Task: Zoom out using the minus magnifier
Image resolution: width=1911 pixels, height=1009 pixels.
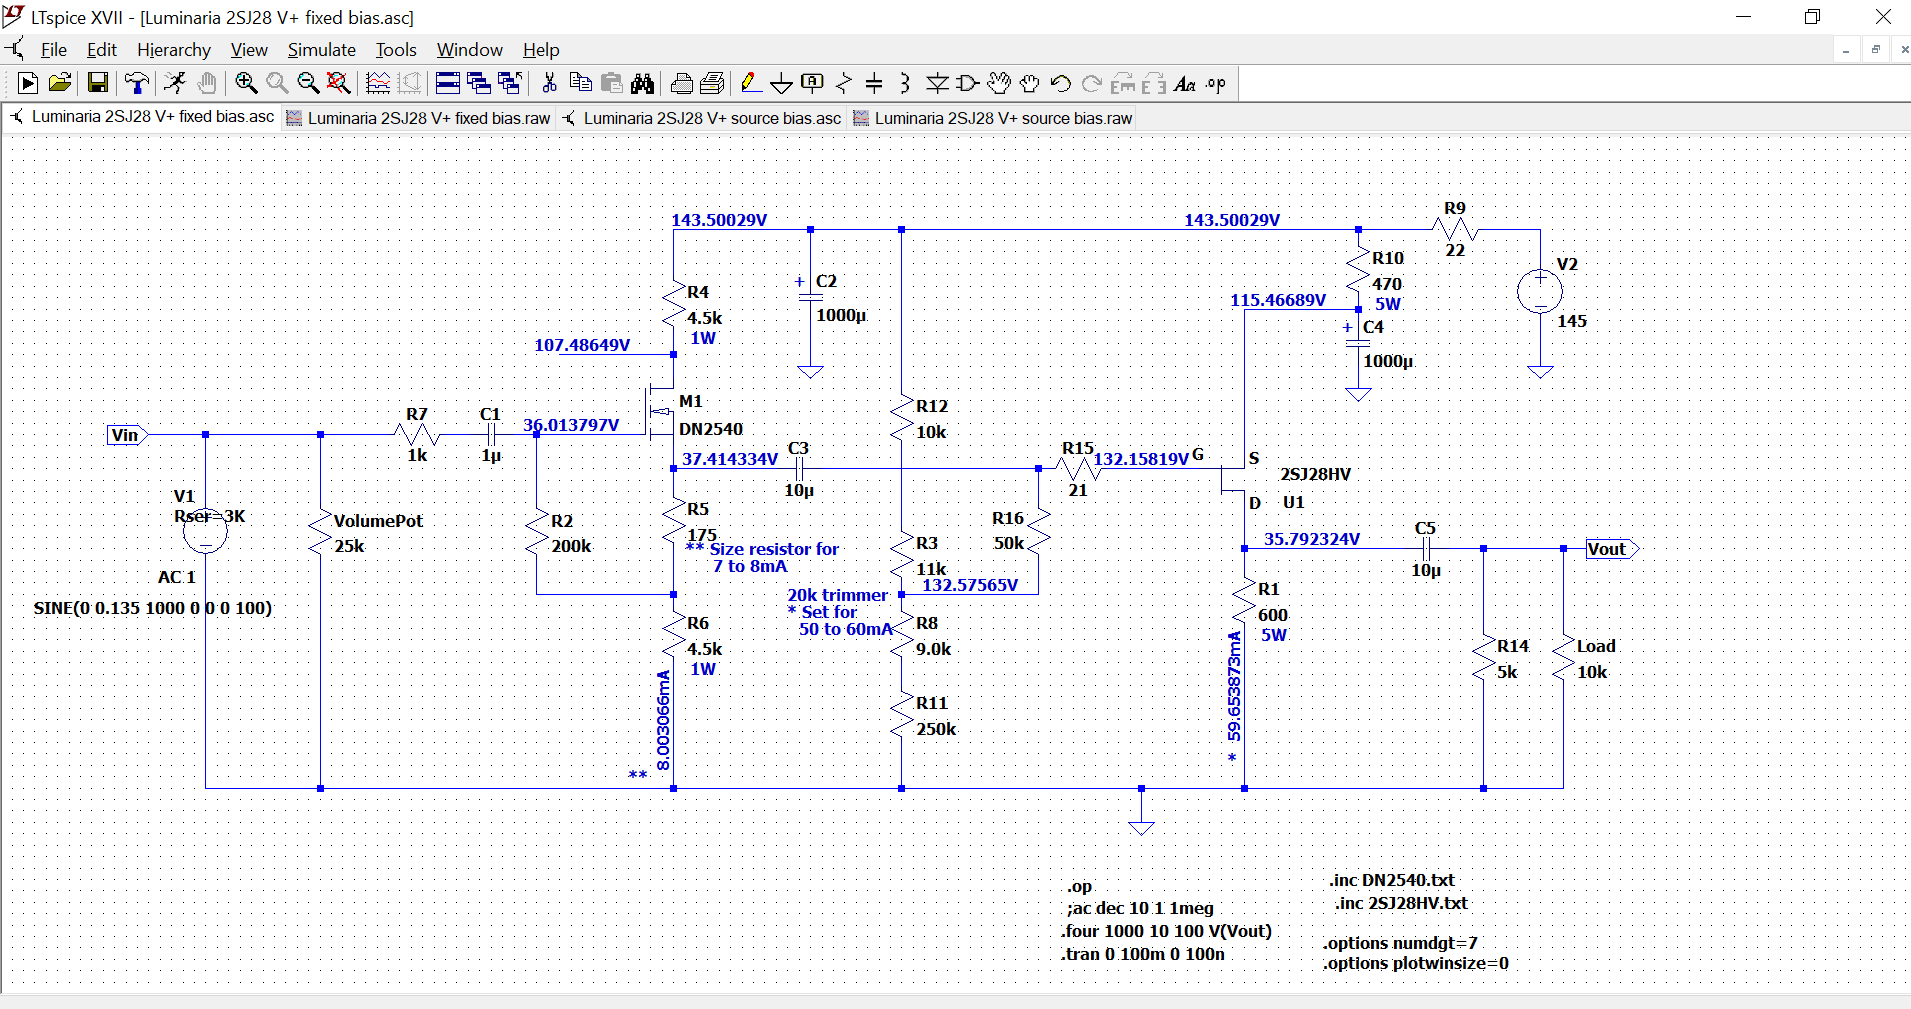Action: tap(308, 84)
